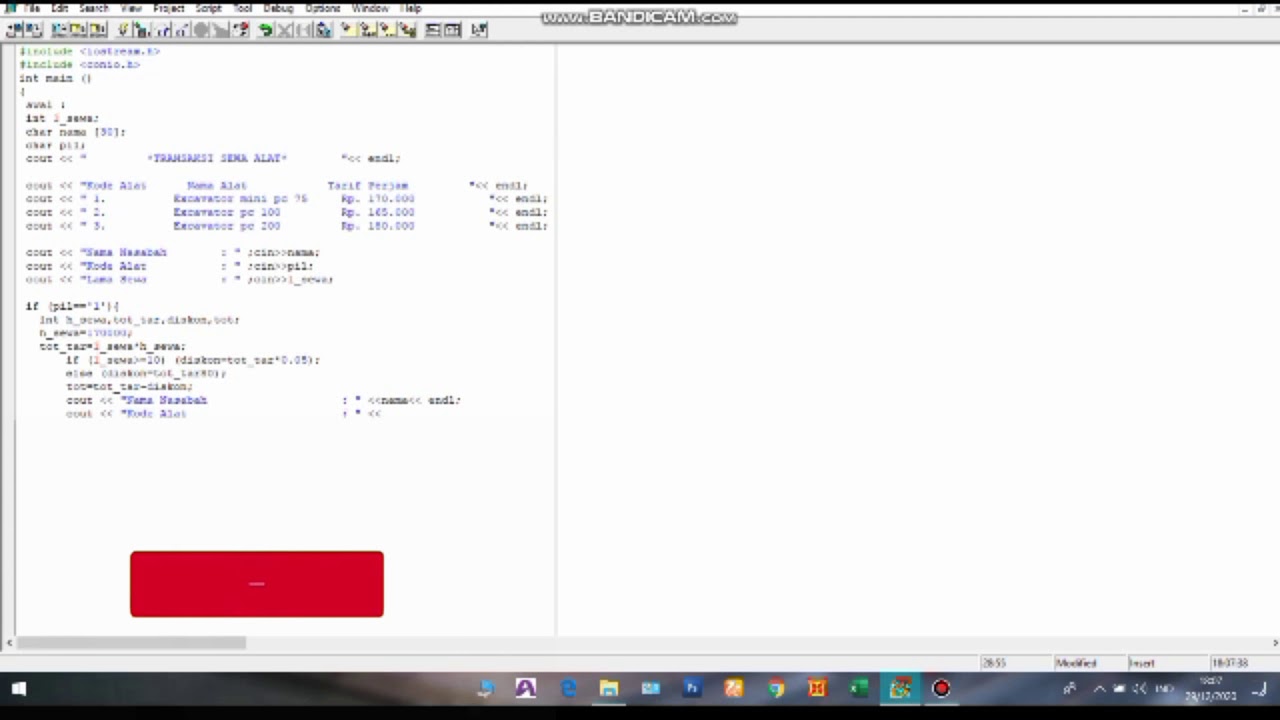Show hidden system tray icons
Screen dimensions: 1280x720
[1099, 688]
